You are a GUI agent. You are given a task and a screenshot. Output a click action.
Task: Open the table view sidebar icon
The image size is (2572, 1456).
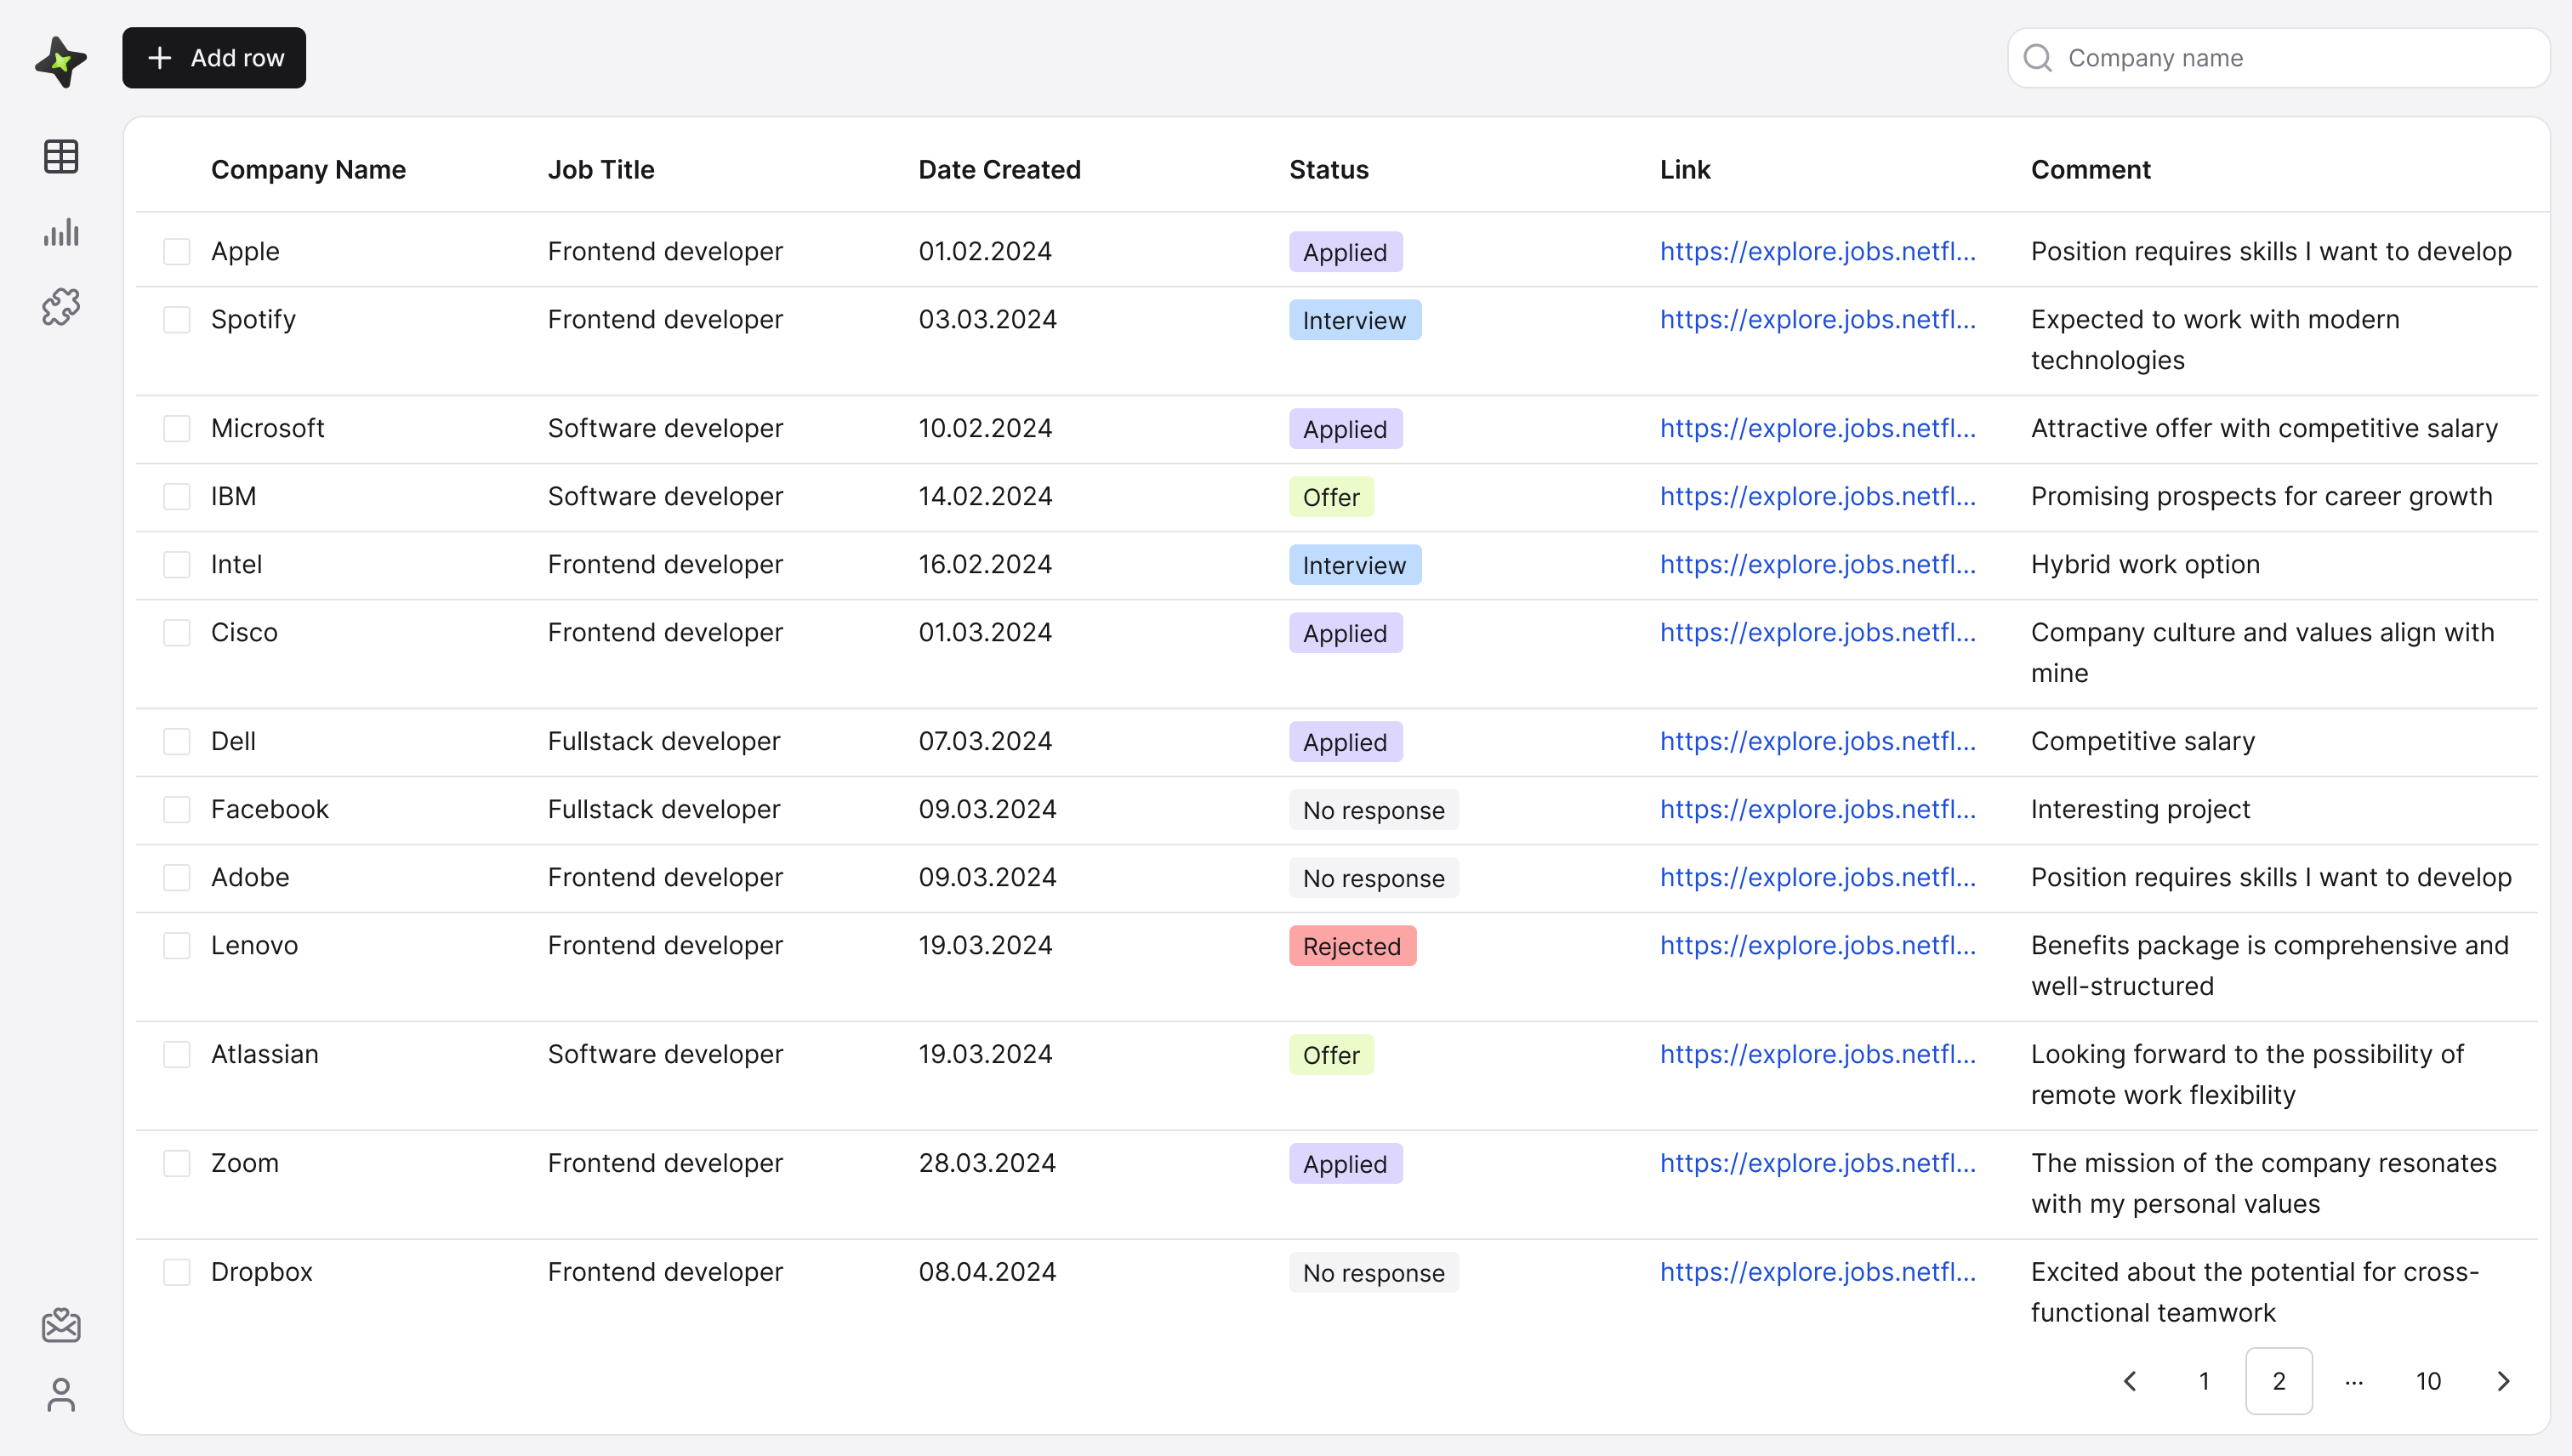point(61,156)
